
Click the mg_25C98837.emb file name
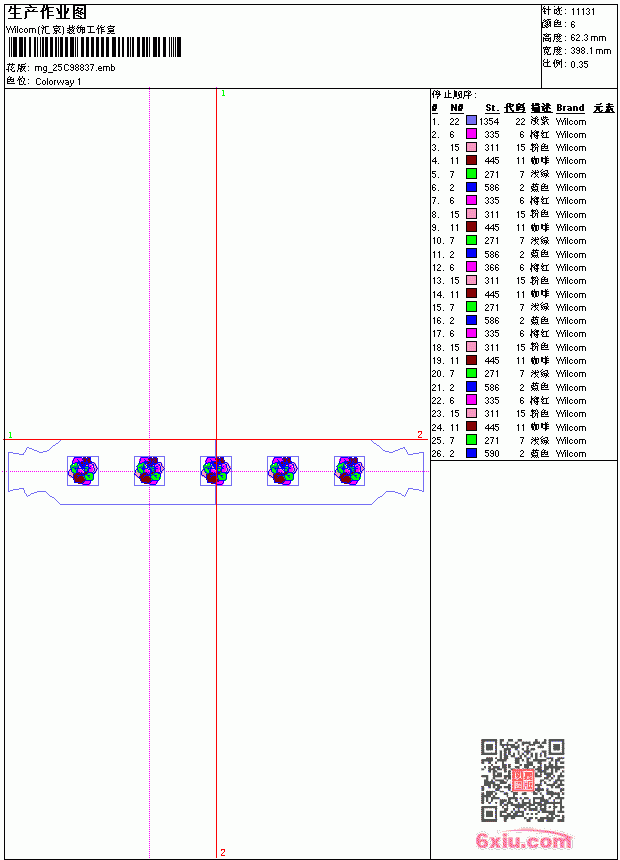point(75,68)
